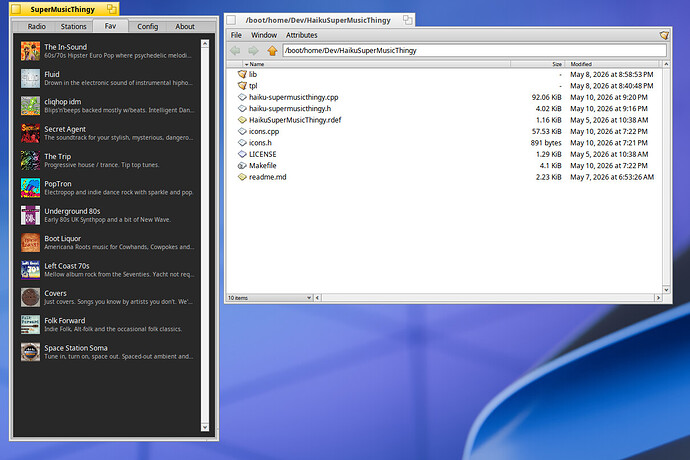Select the Folk Forward station icon
The image size is (690, 460).
(x=30, y=324)
